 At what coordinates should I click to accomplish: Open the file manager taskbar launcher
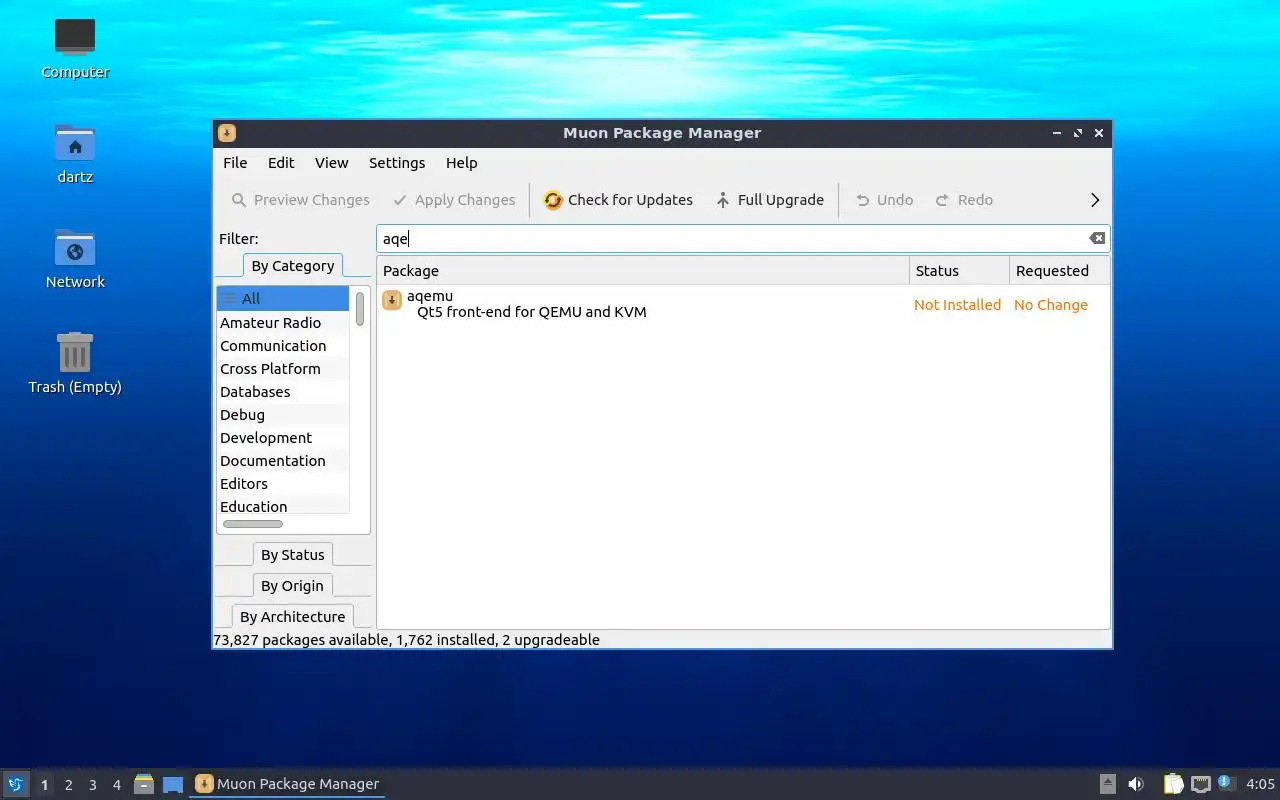tap(144, 784)
